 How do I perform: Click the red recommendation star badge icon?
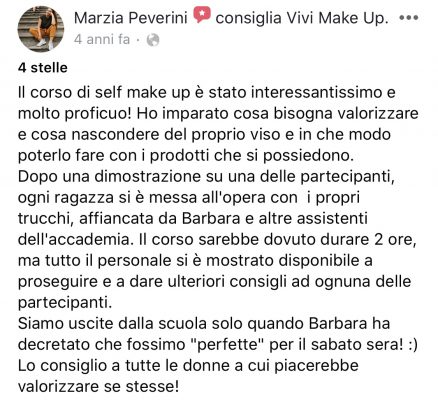click(x=202, y=15)
